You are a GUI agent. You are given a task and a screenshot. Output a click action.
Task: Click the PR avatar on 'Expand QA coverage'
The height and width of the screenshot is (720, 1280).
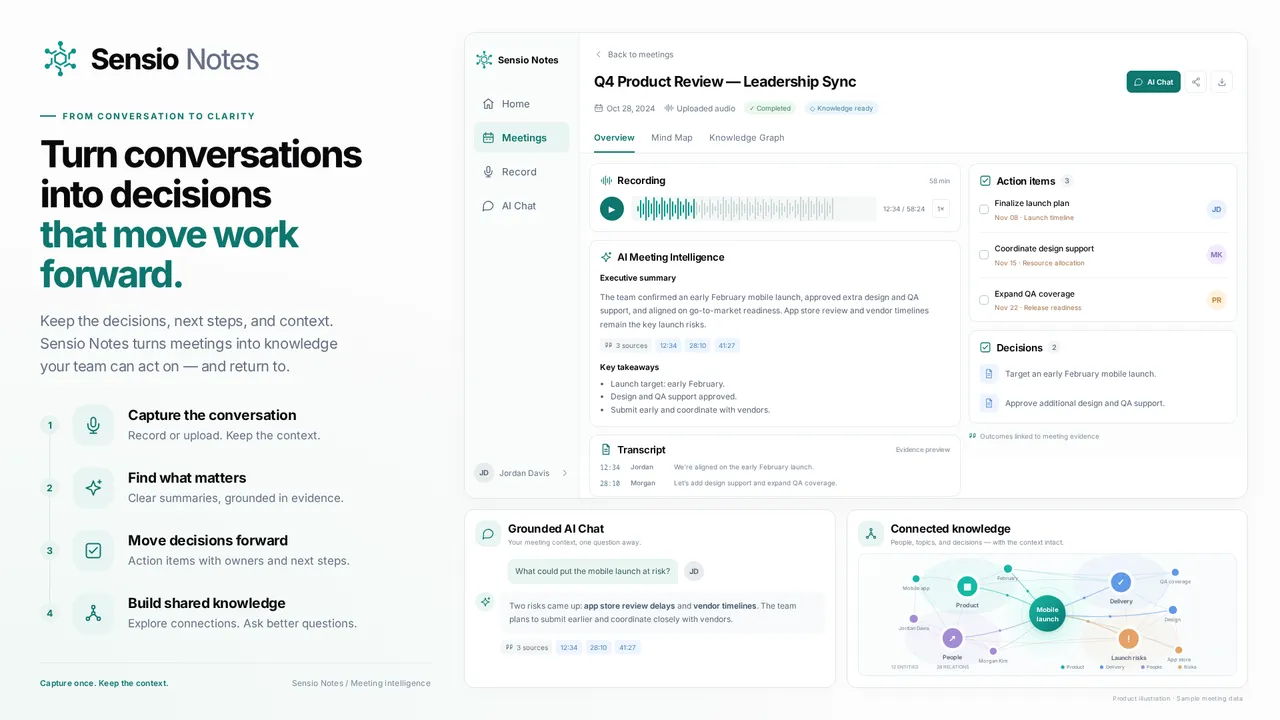click(1217, 300)
